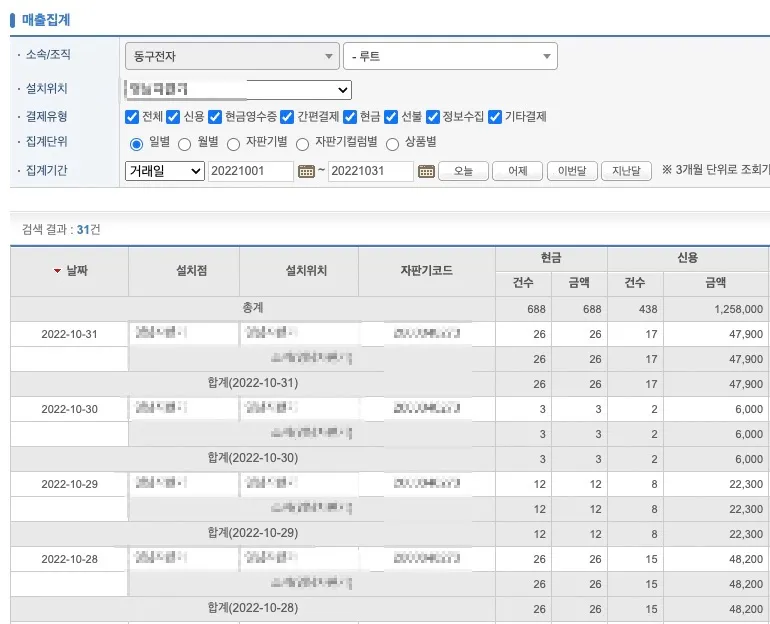Click the 합계(2022-10-28) subtotal row

click(253, 608)
